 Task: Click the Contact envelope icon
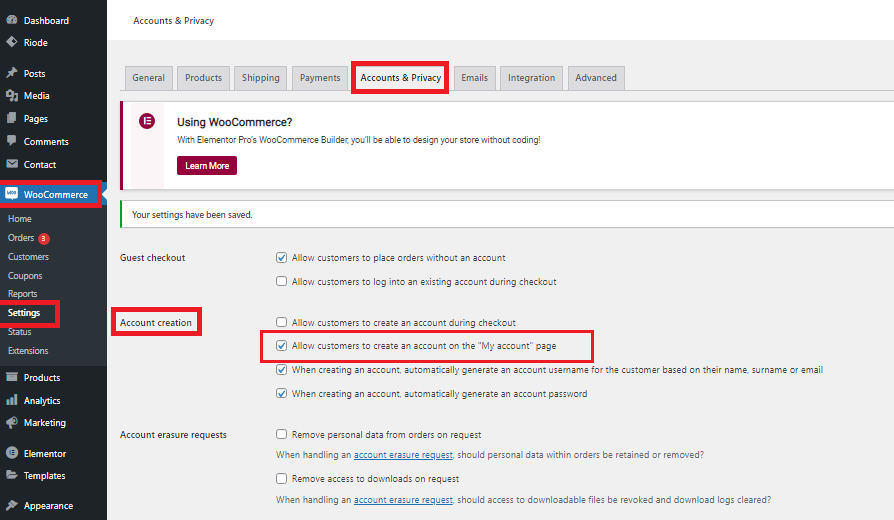[11, 164]
